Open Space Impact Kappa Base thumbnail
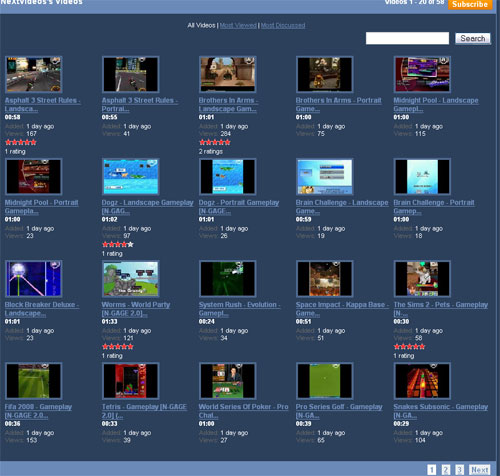 325,279
